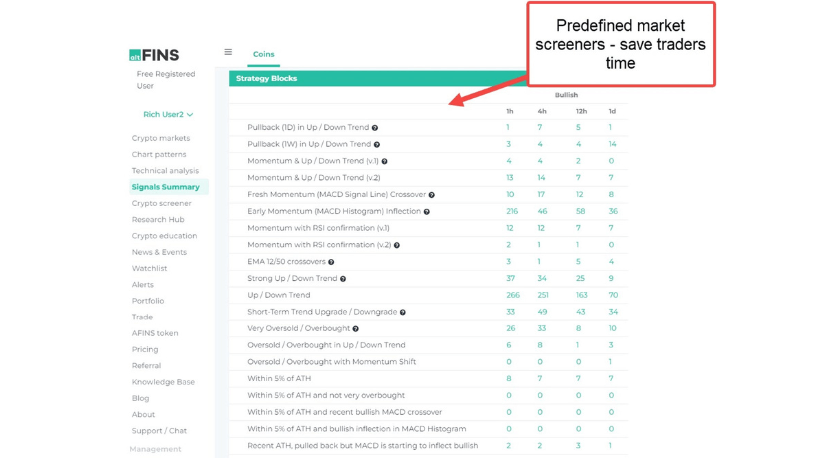
Task: Click help icon beside Very Oversold / Overbought
Action: [355, 329]
